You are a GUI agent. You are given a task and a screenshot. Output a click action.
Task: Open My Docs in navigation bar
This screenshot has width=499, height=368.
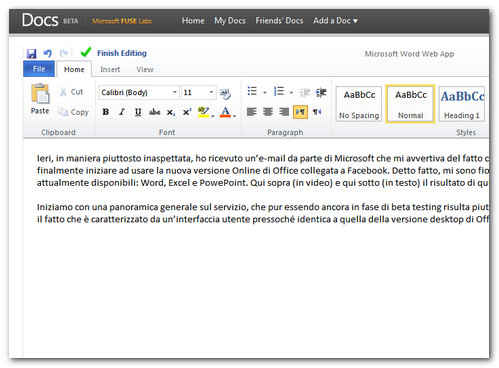pos(230,21)
